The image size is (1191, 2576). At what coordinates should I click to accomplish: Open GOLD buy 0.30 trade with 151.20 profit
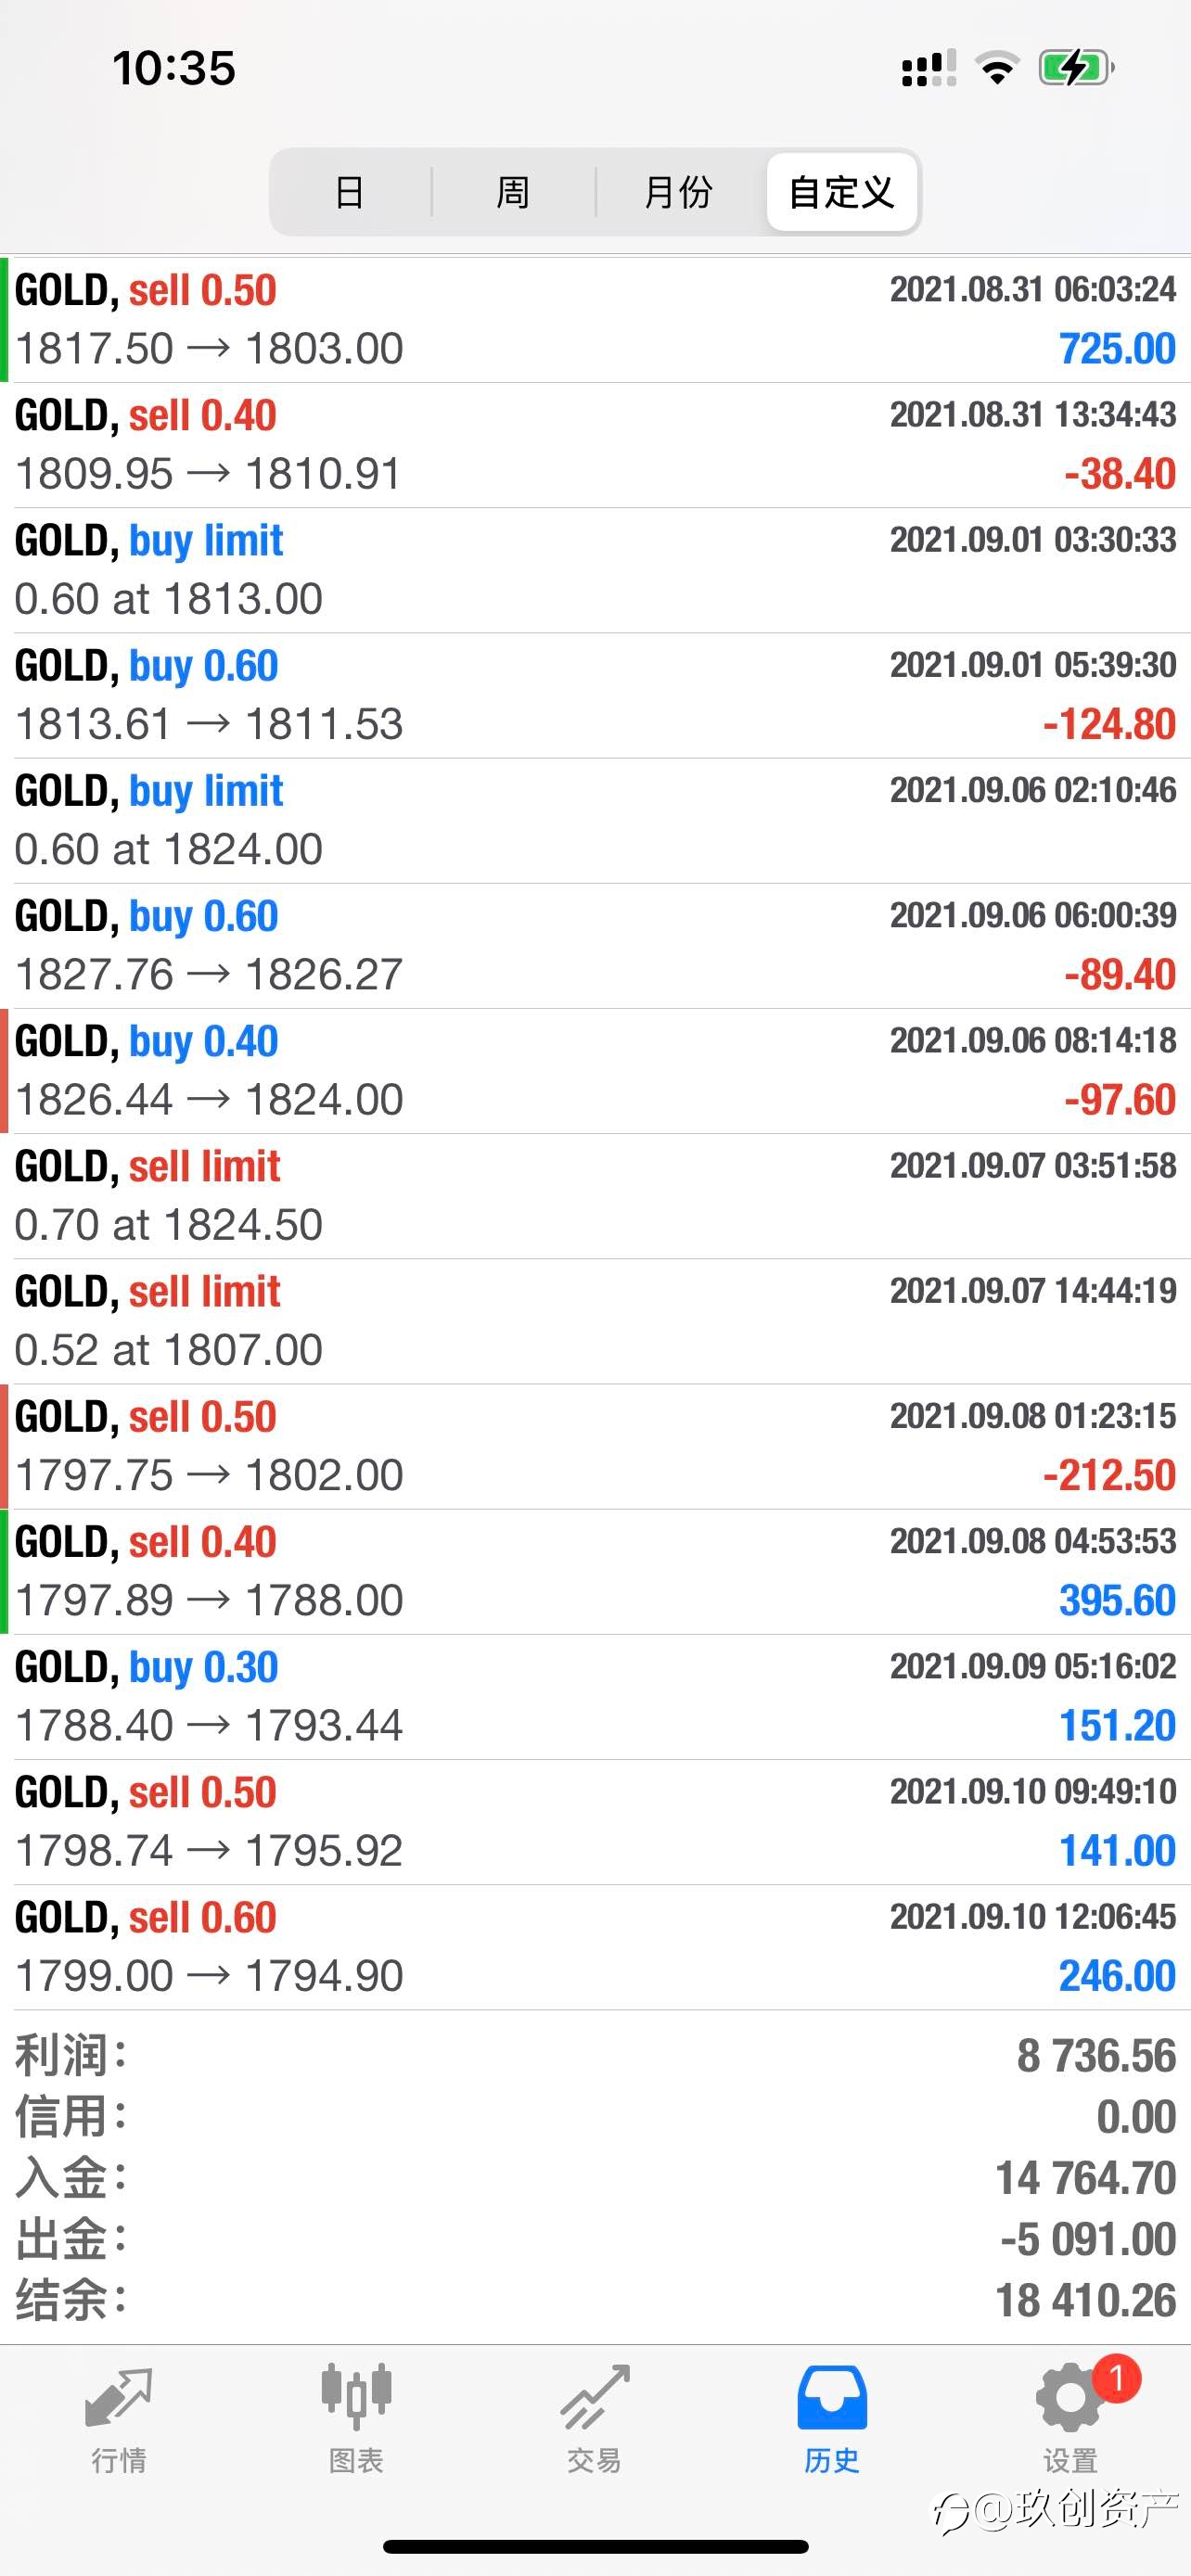pos(596,1697)
